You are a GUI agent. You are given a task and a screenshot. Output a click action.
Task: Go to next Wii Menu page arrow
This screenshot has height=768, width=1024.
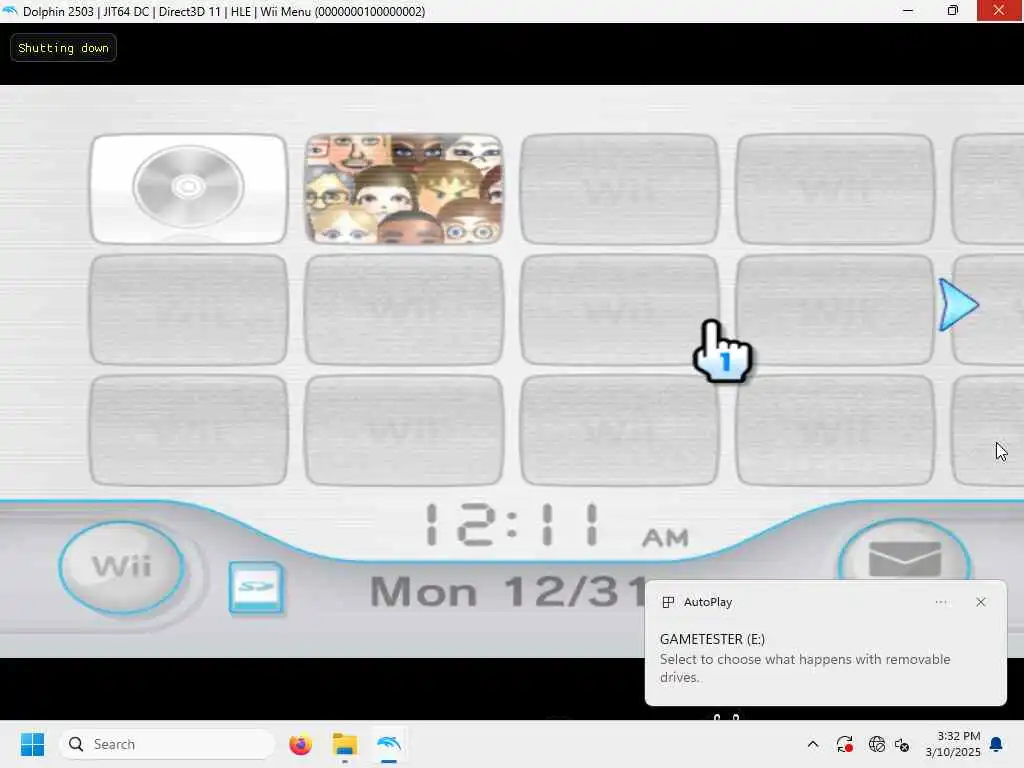(958, 304)
